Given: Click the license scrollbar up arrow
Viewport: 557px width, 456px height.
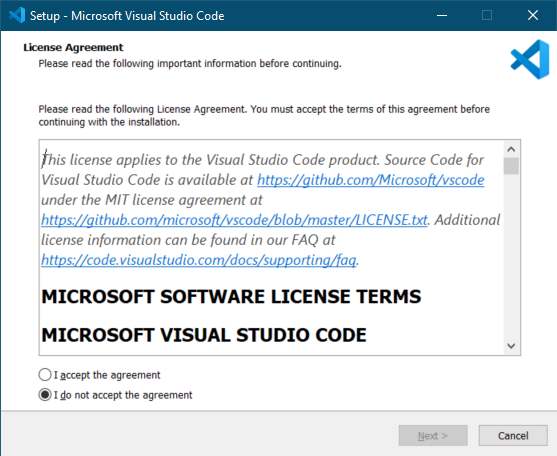Looking at the screenshot, I should coord(511,149).
